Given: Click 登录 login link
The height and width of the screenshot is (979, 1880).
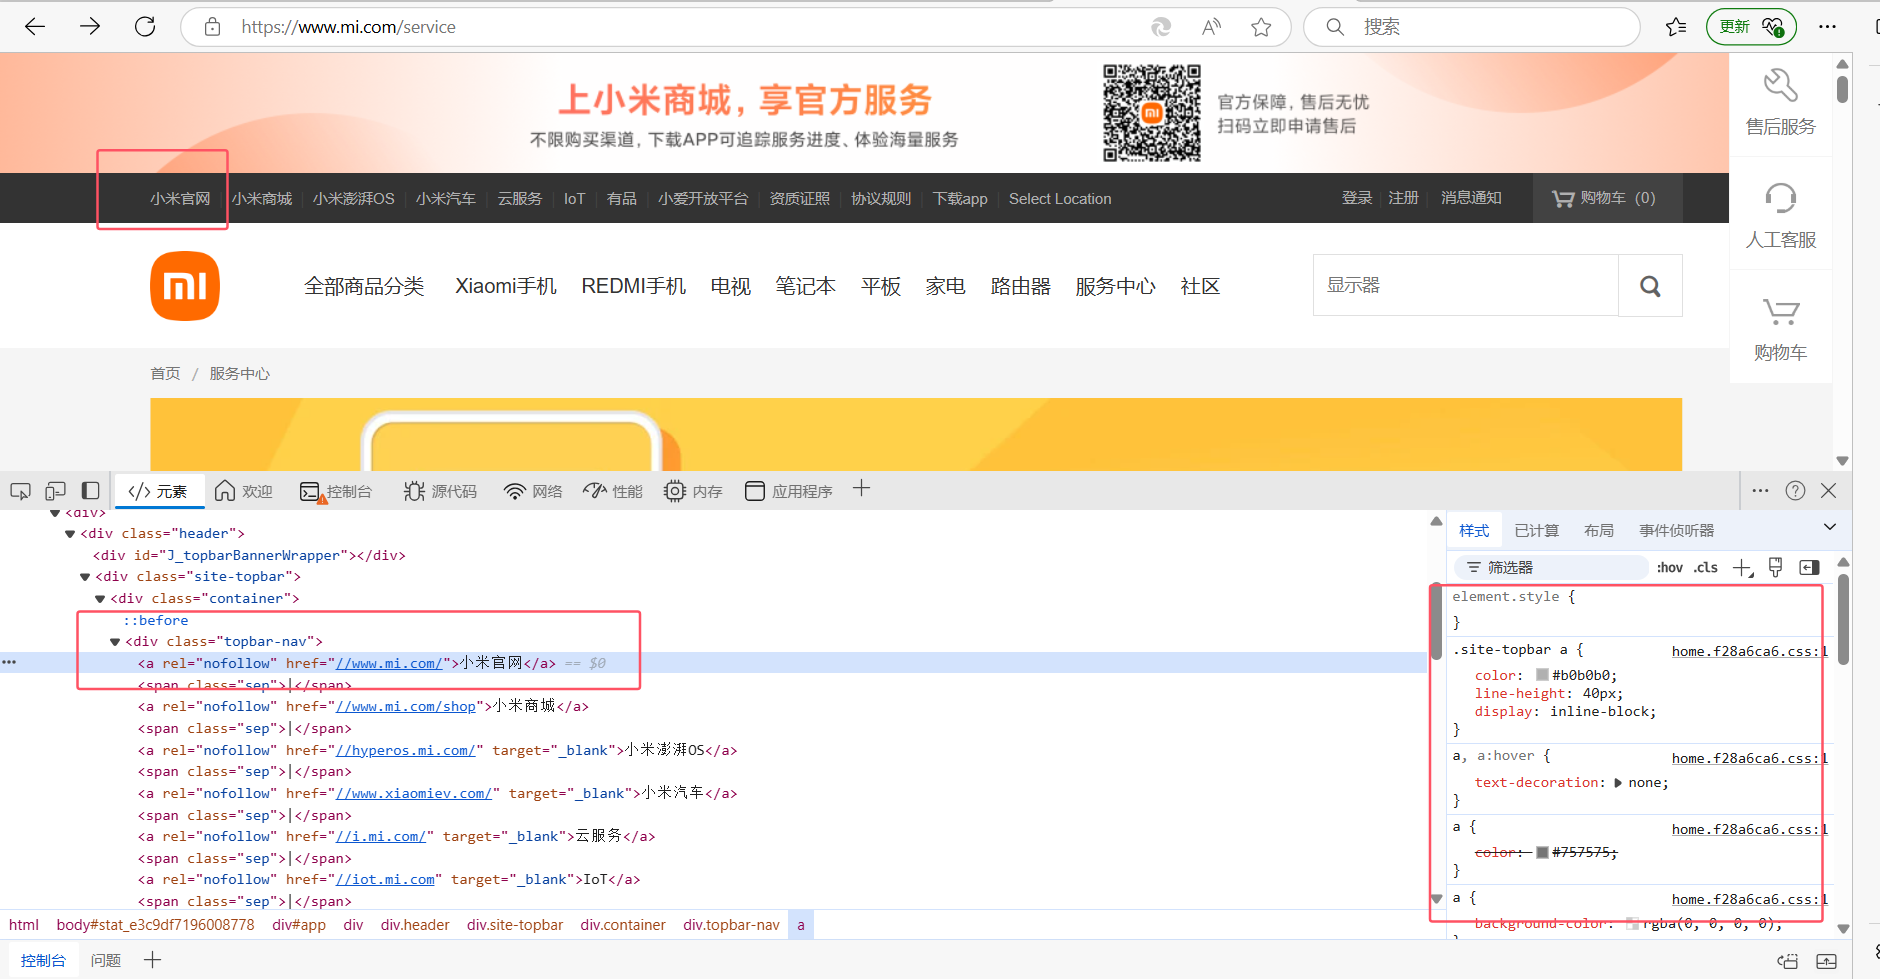Looking at the screenshot, I should click(1357, 198).
